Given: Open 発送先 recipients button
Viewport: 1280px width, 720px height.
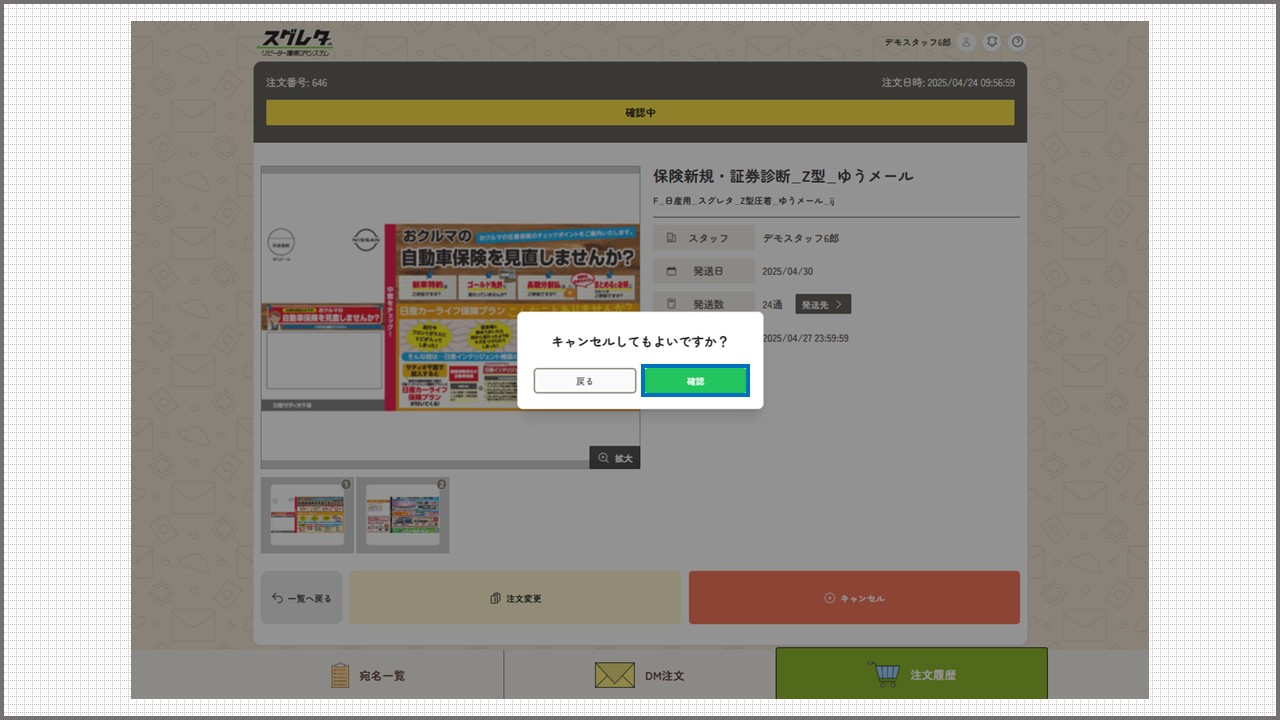Looking at the screenshot, I should [x=823, y=304].
